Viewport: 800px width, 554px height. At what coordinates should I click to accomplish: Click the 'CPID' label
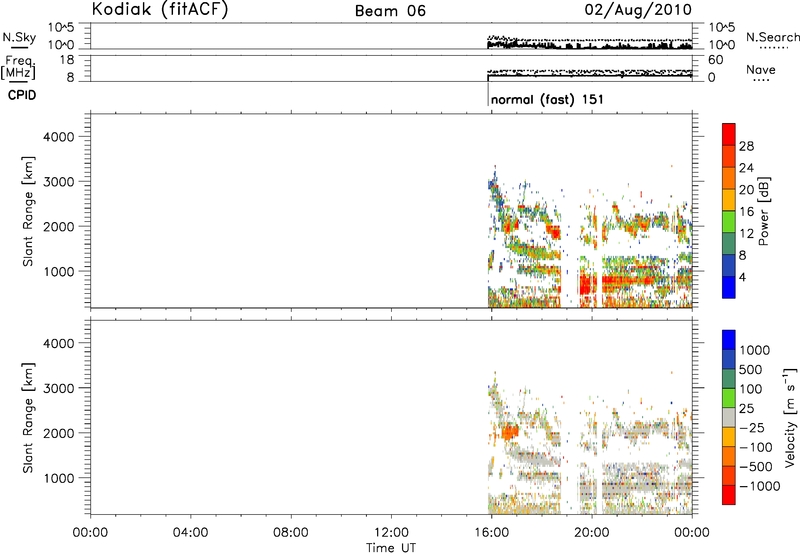[x=22, y=95]
